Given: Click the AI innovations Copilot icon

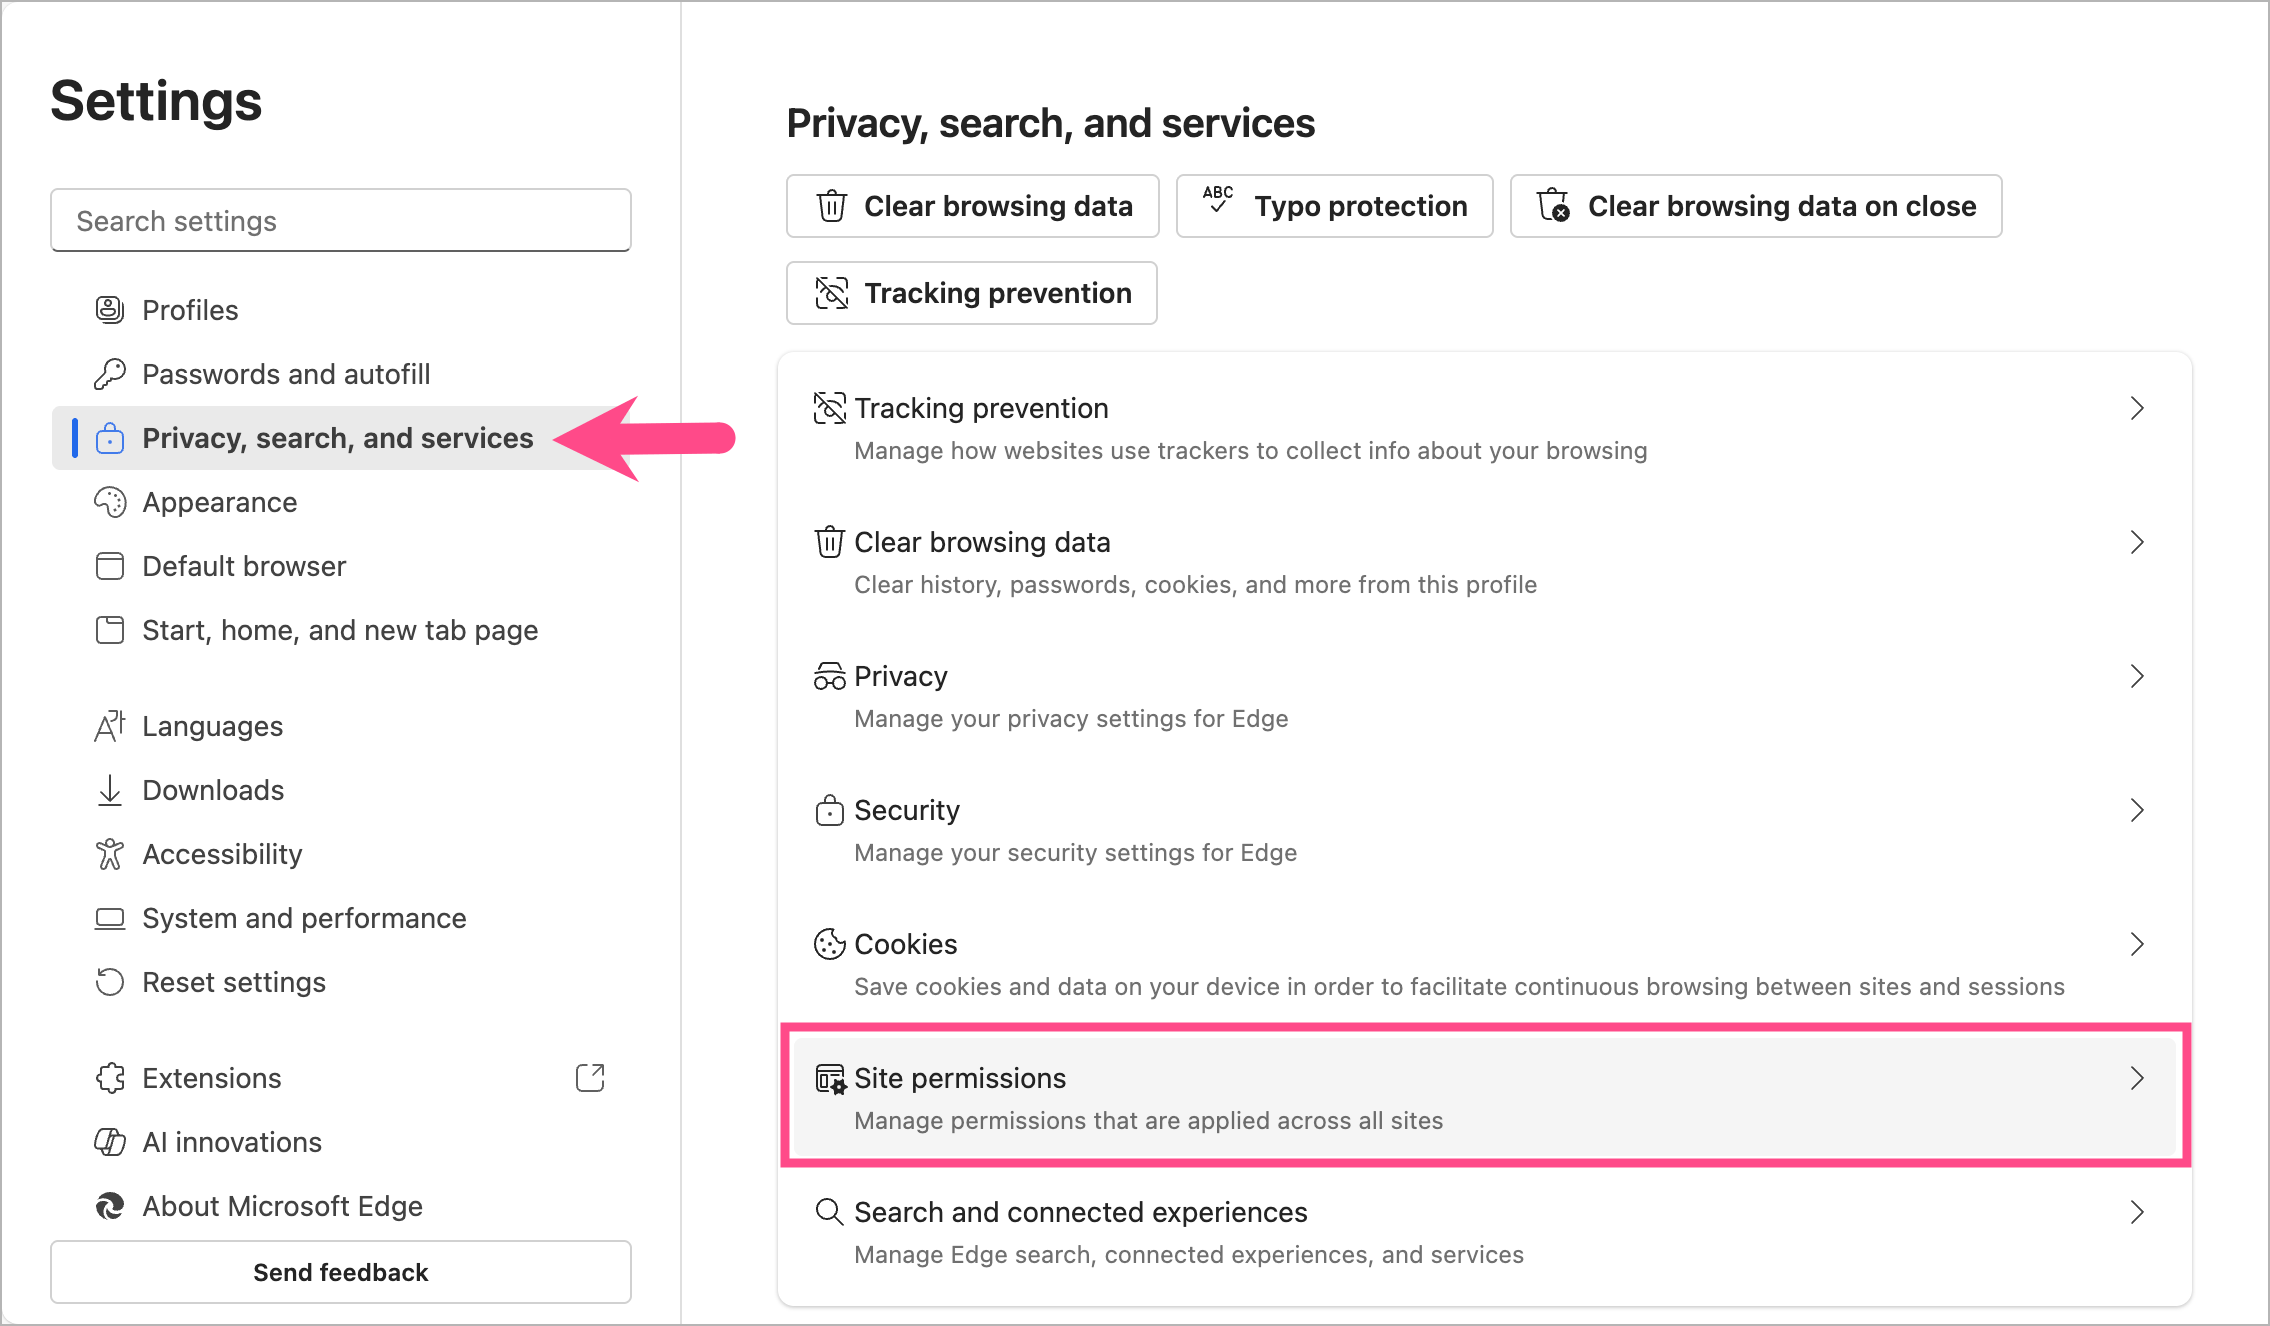Looking at the screenshot, I should [110, 1142].
